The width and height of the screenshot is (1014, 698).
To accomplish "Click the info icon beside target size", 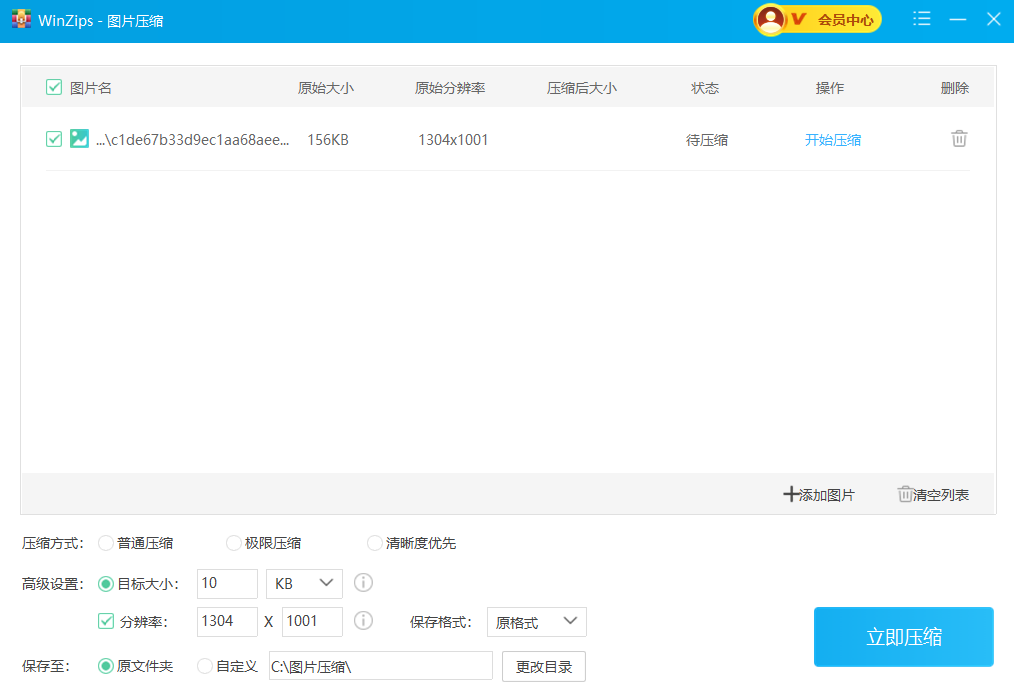I will [x=364, y=582].
